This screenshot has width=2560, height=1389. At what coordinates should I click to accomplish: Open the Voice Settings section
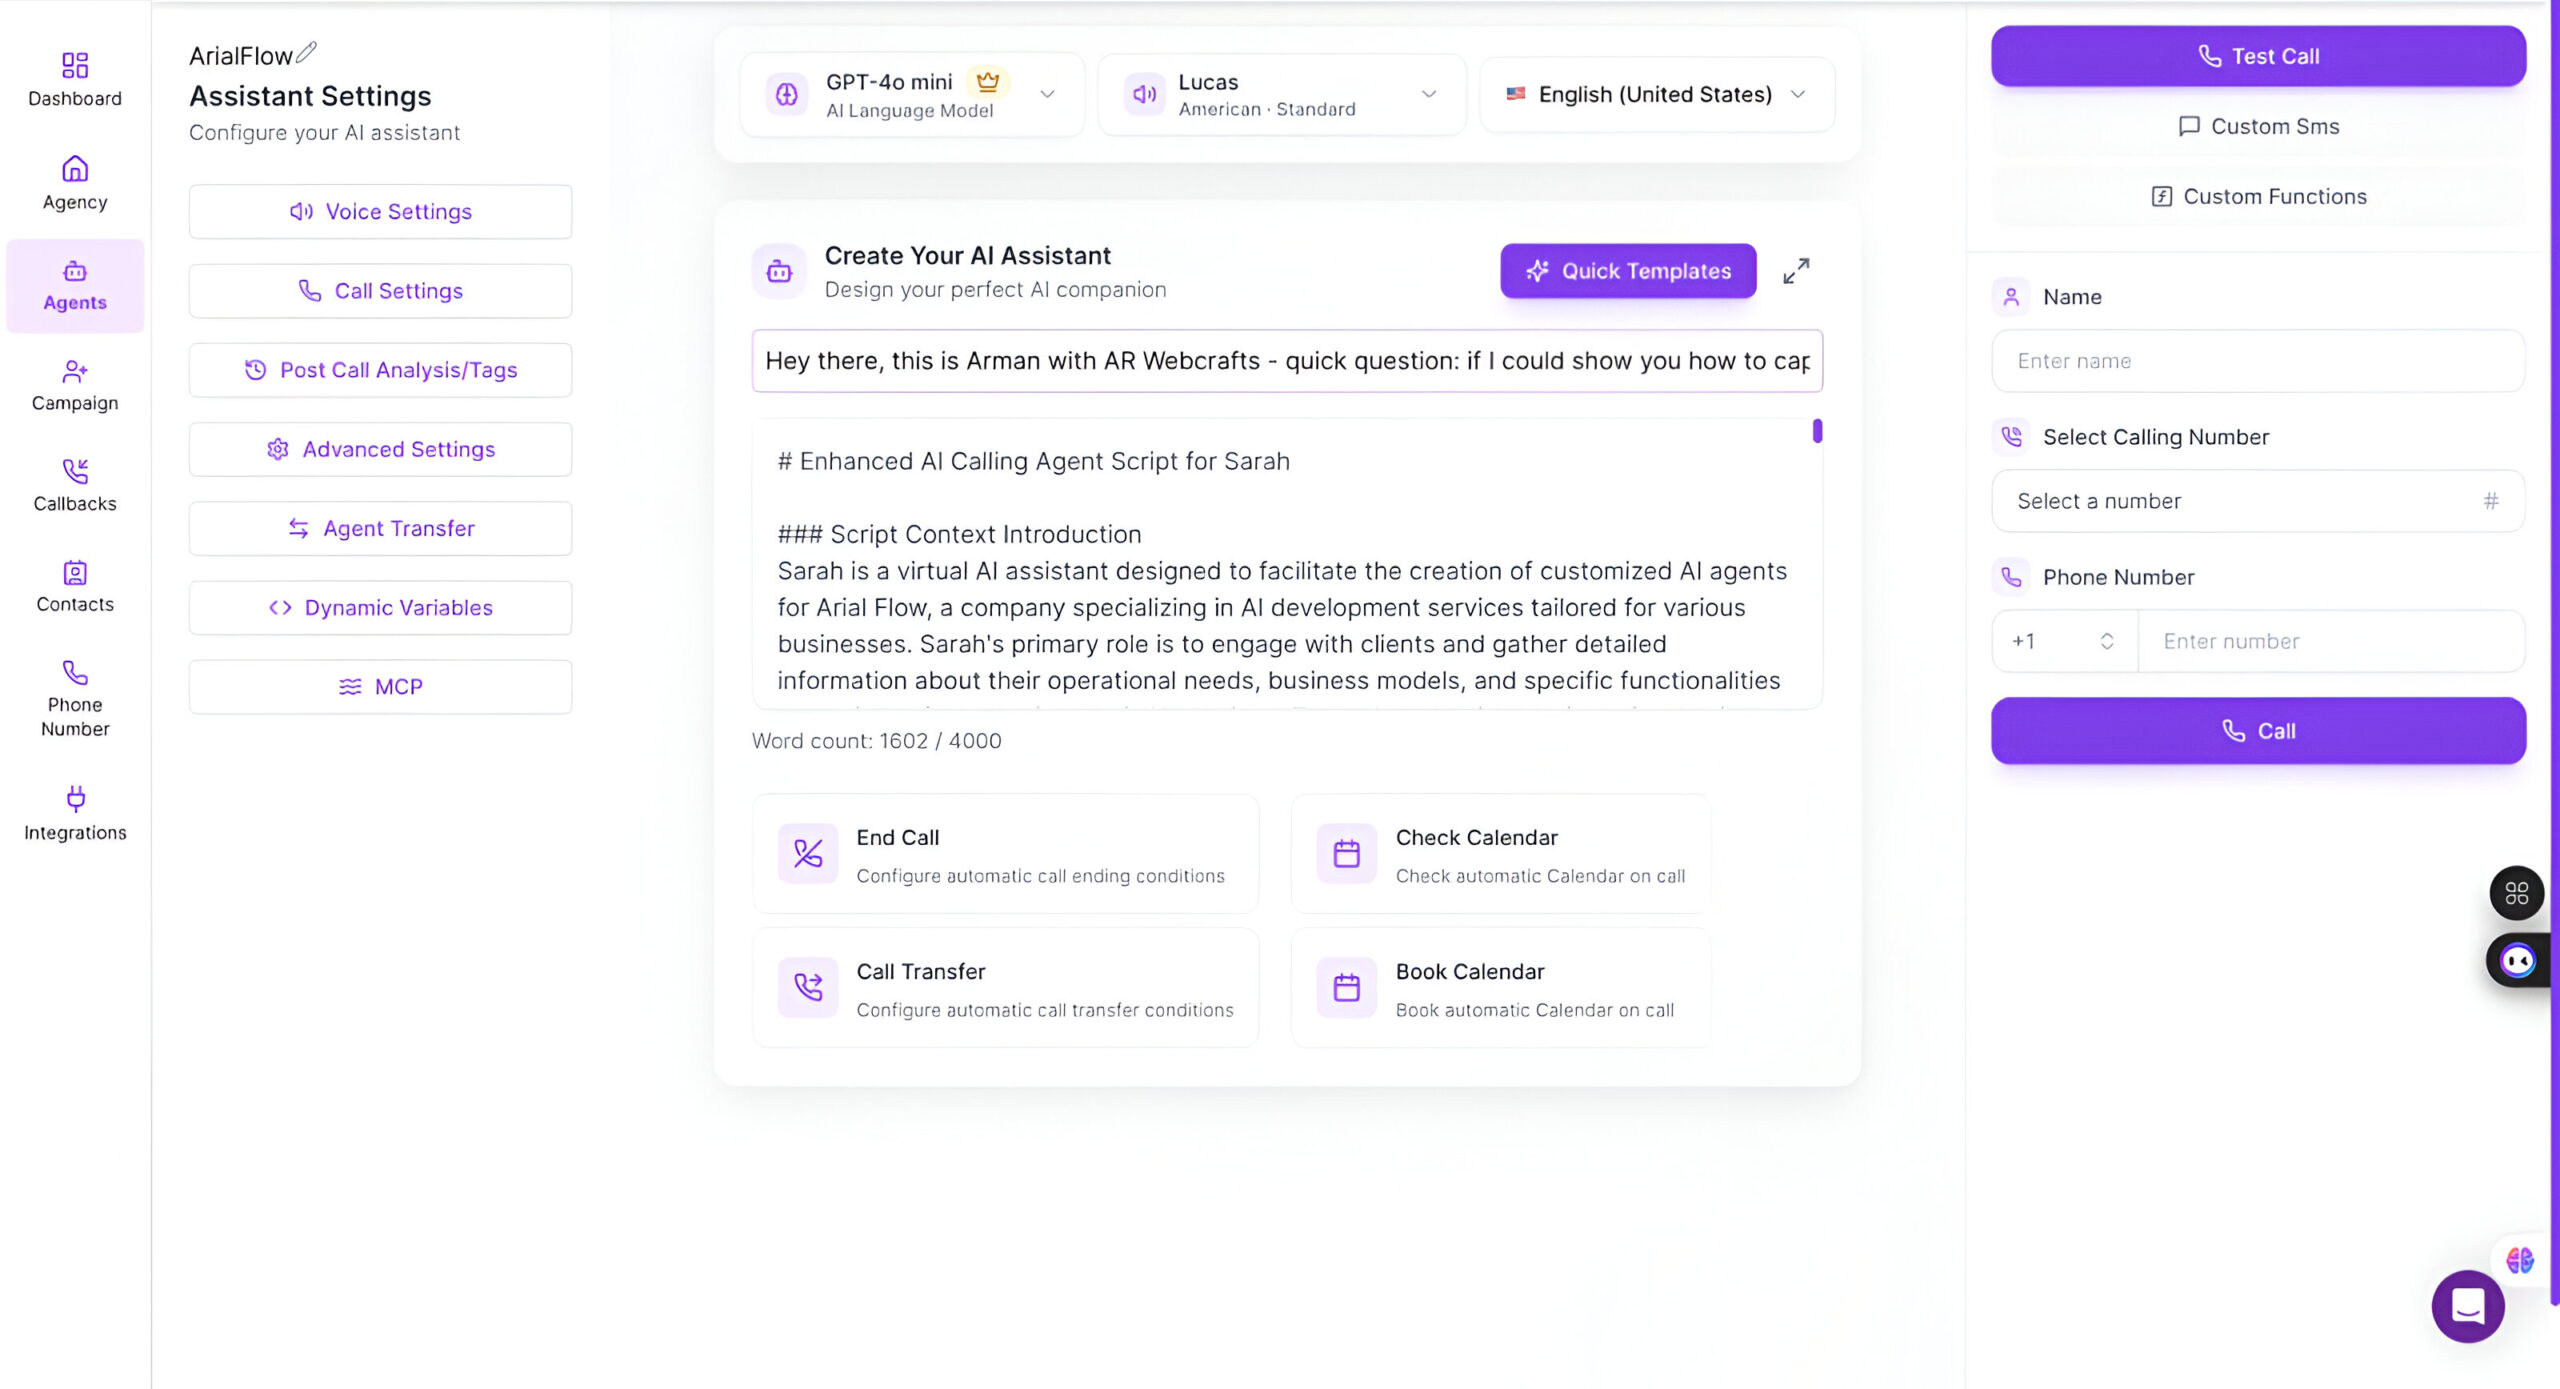pos(380,212)
